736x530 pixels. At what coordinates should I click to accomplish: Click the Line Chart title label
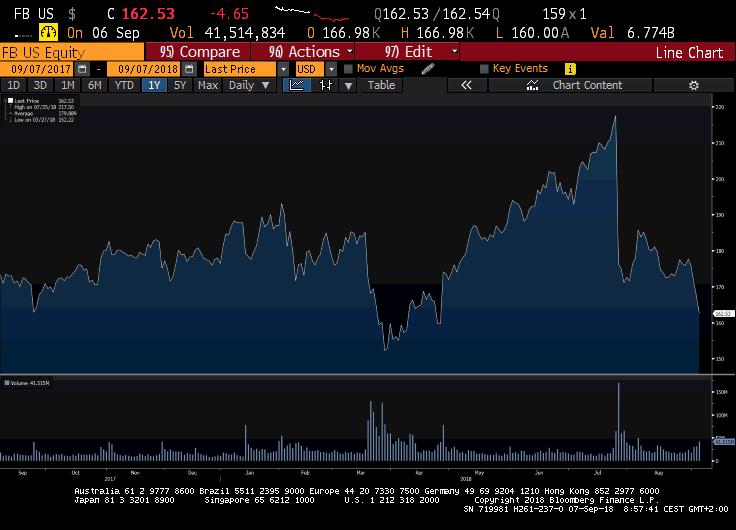tap(689, 53)
